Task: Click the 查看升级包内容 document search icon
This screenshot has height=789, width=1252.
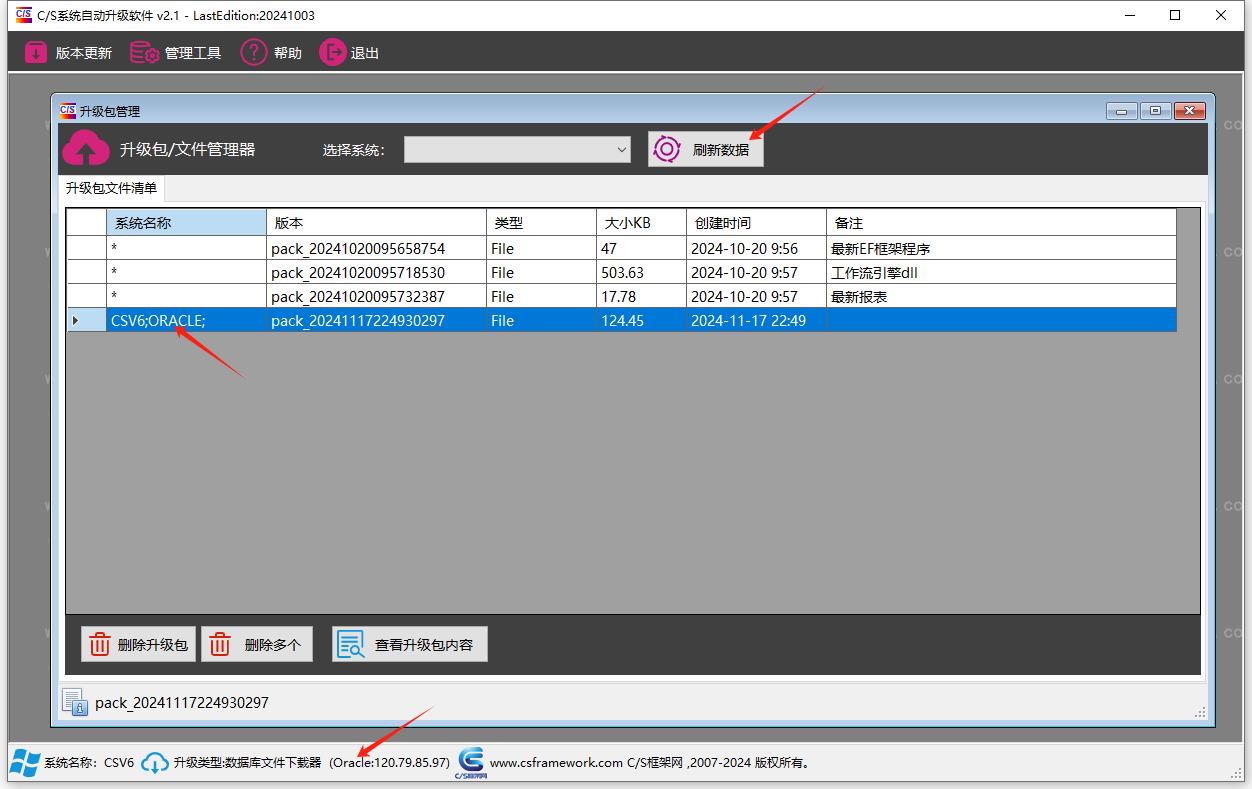Action: click(x=350, y=645)
